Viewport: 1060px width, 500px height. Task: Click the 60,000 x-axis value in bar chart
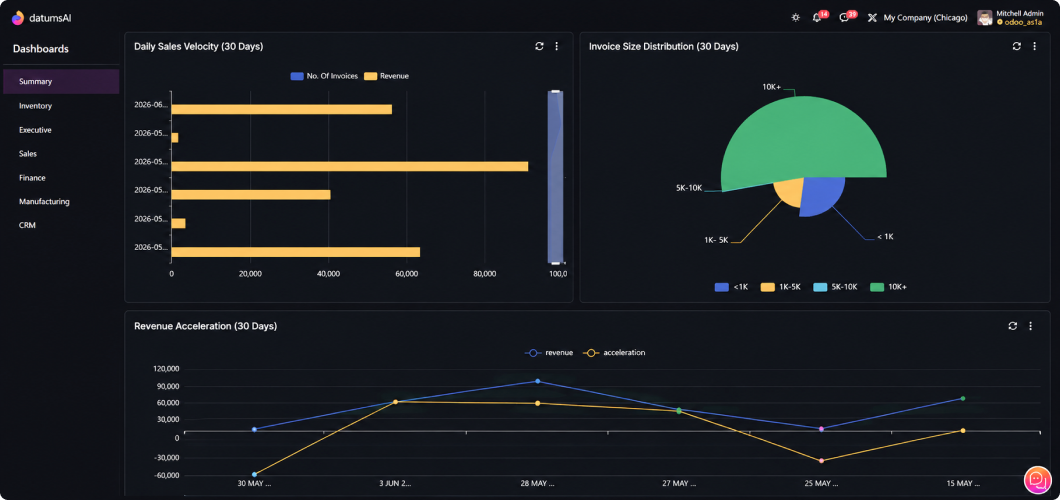406,274
